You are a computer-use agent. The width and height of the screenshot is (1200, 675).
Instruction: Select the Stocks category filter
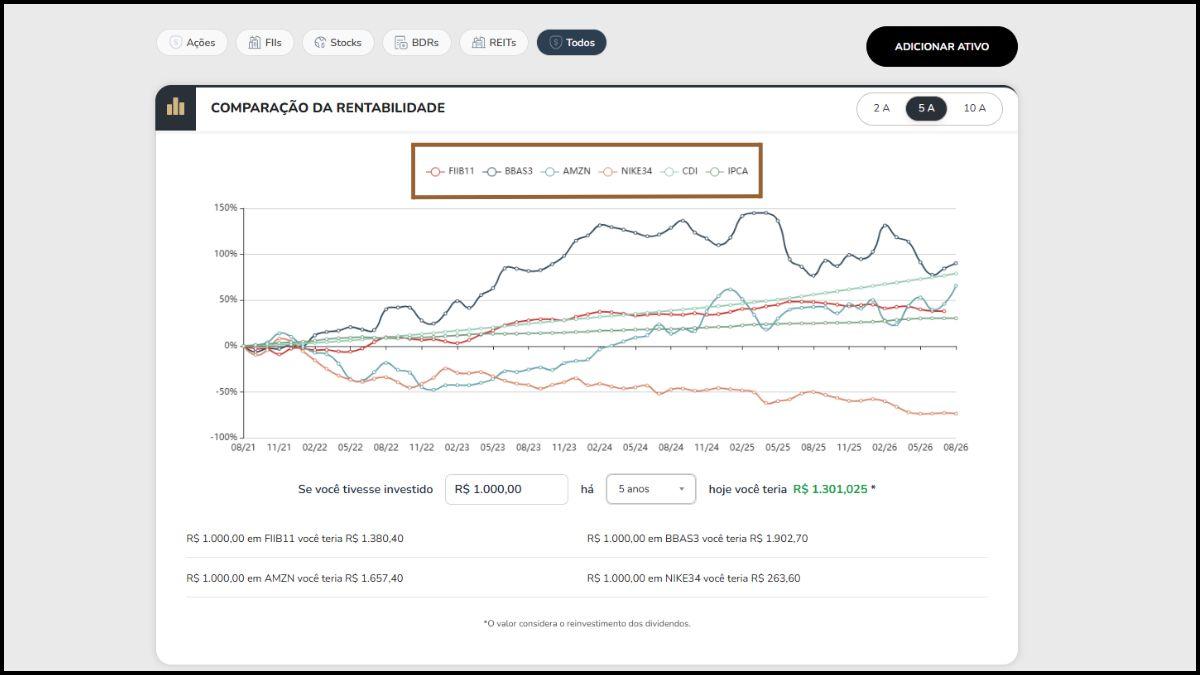coord(338,43)
